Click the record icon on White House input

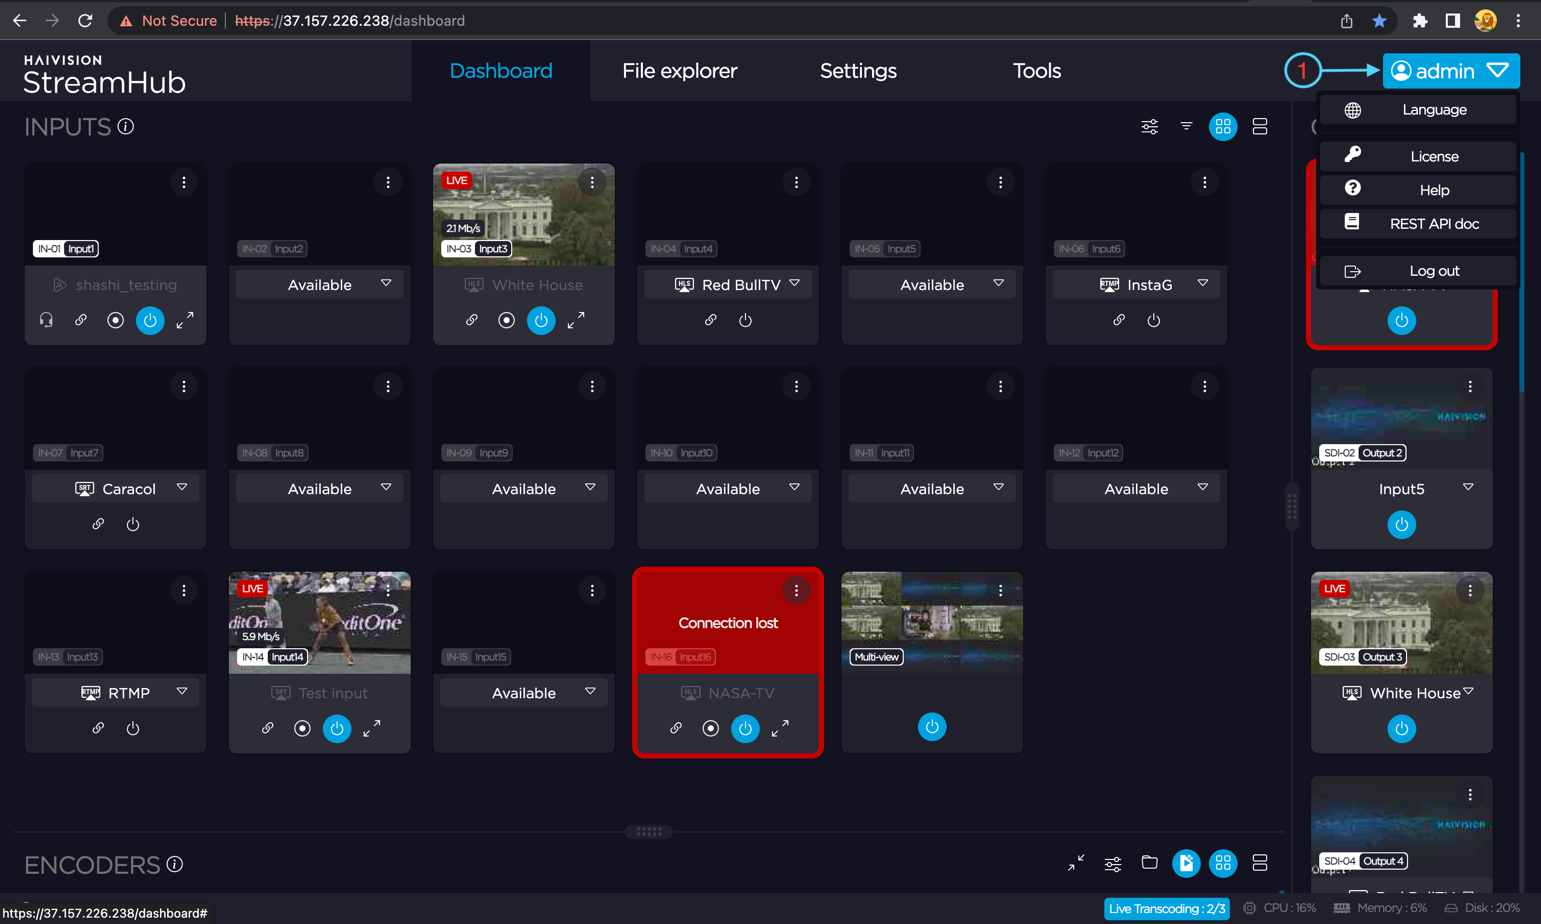coord(506,320)
